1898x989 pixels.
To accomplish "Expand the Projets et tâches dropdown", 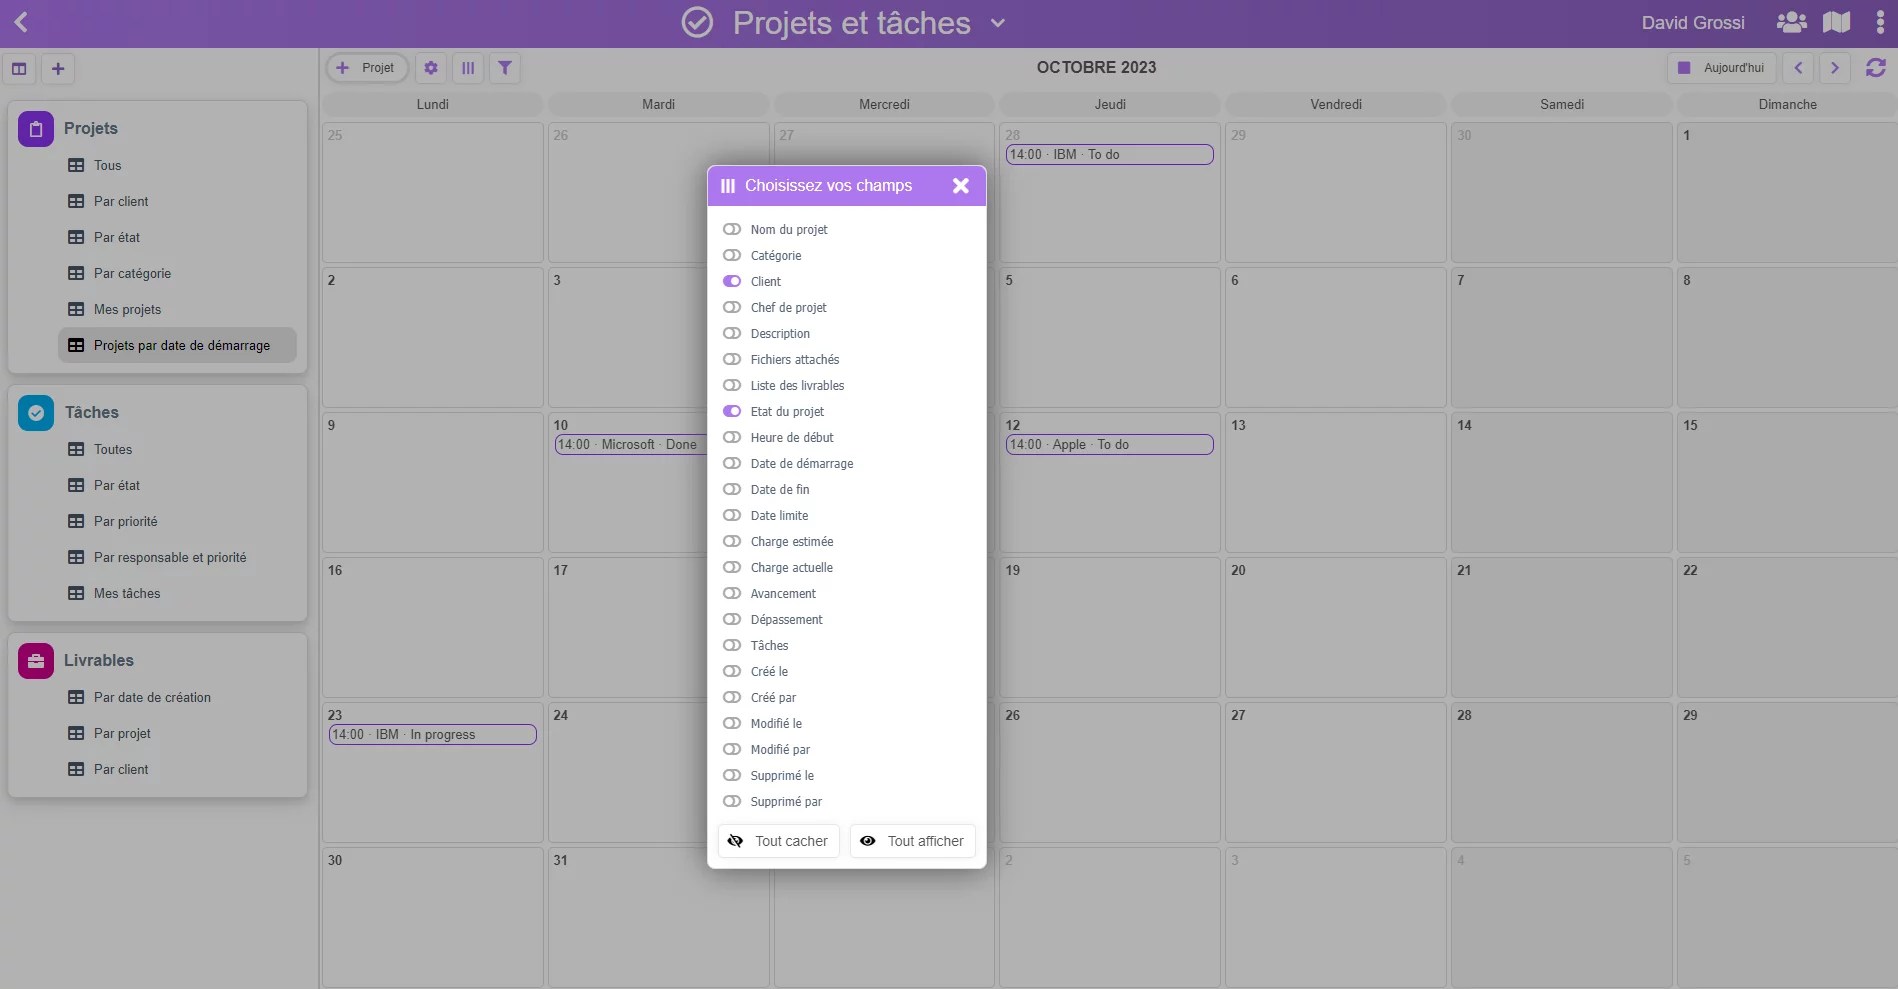I will coord(997,23).
